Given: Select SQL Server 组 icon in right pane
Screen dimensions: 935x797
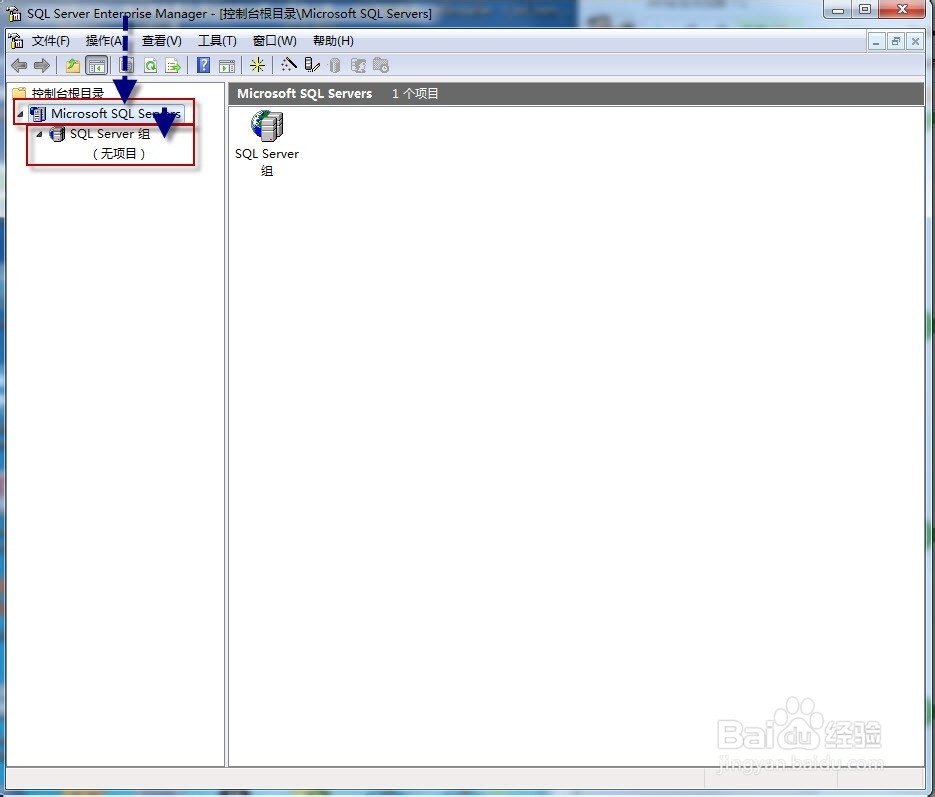Looking at the screenshot, I should (x=267, y=144).
